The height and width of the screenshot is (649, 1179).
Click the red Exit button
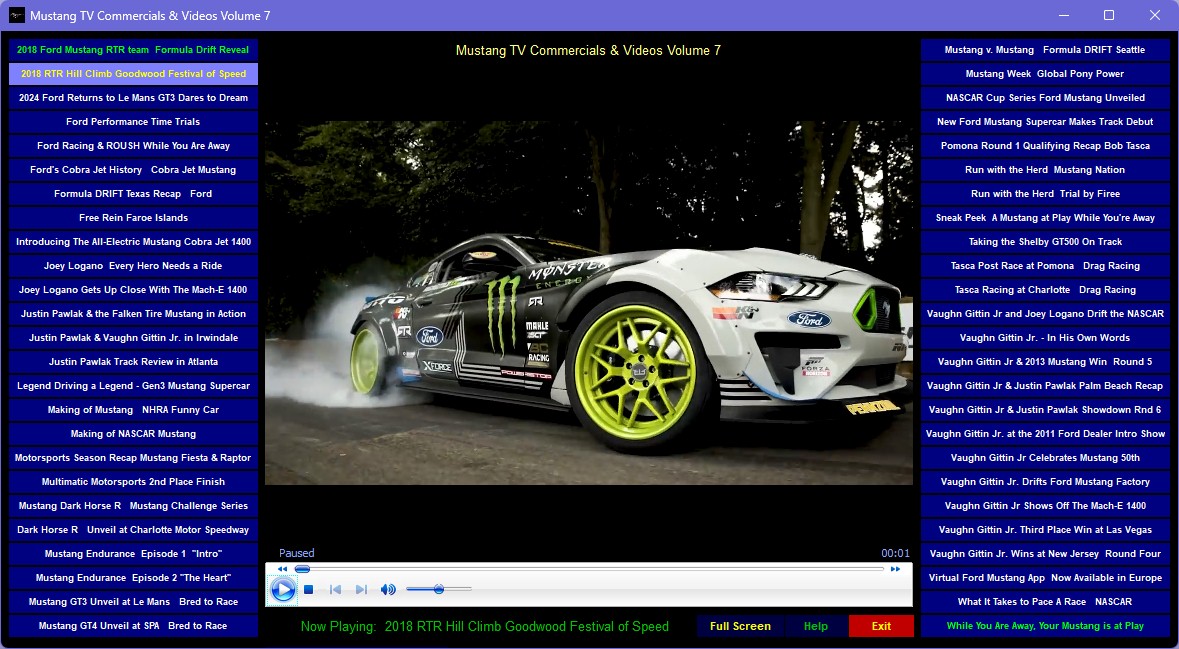click(881, 626)
